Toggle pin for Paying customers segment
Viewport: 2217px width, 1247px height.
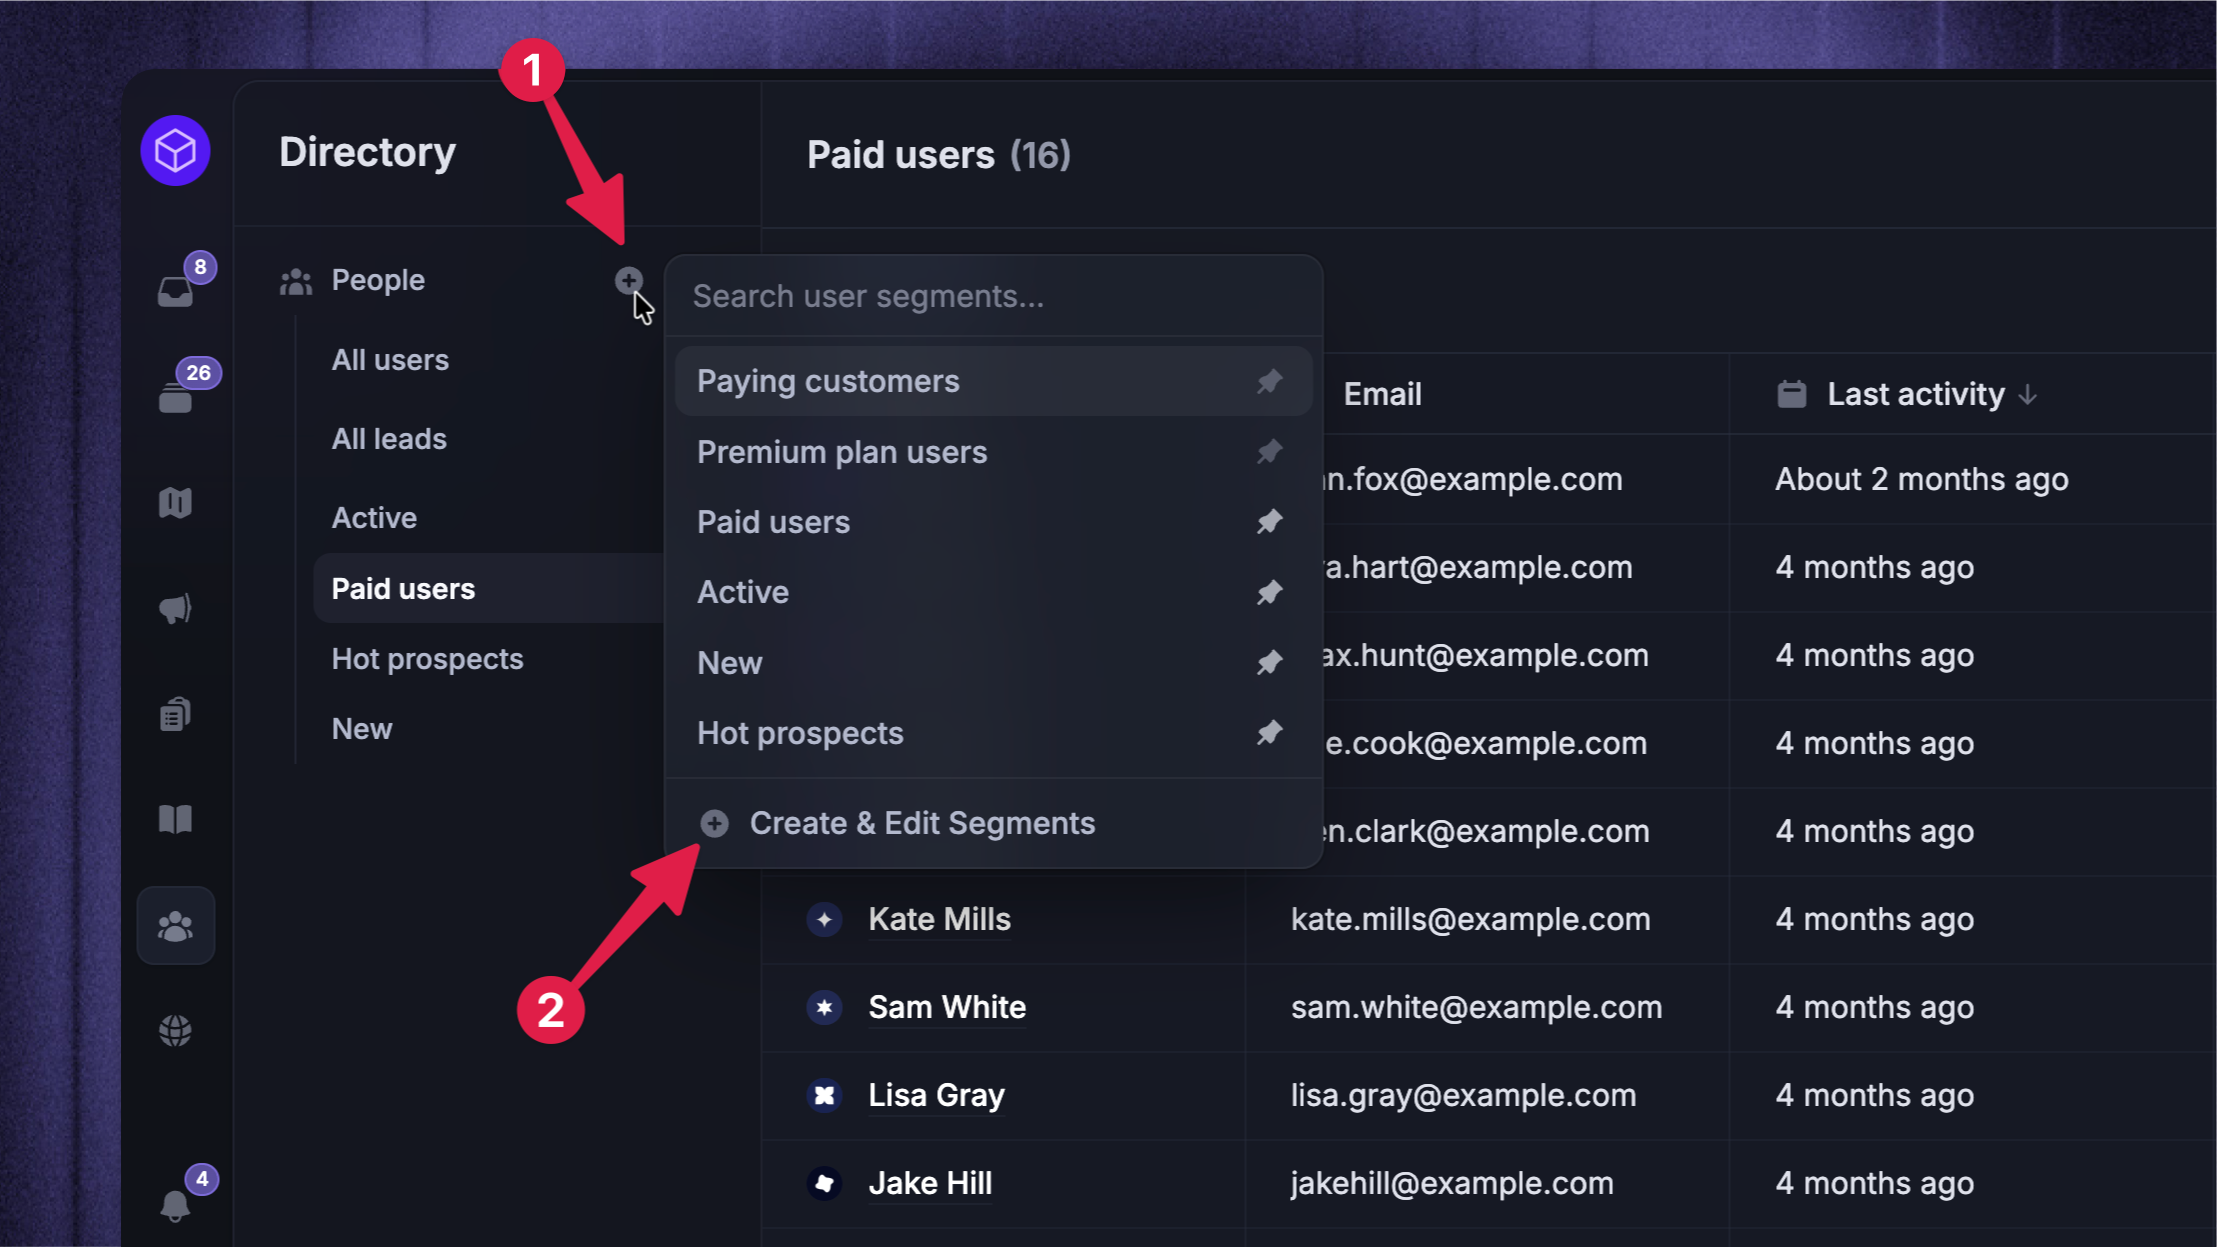pyautogui.click(x=1270, y=381)
